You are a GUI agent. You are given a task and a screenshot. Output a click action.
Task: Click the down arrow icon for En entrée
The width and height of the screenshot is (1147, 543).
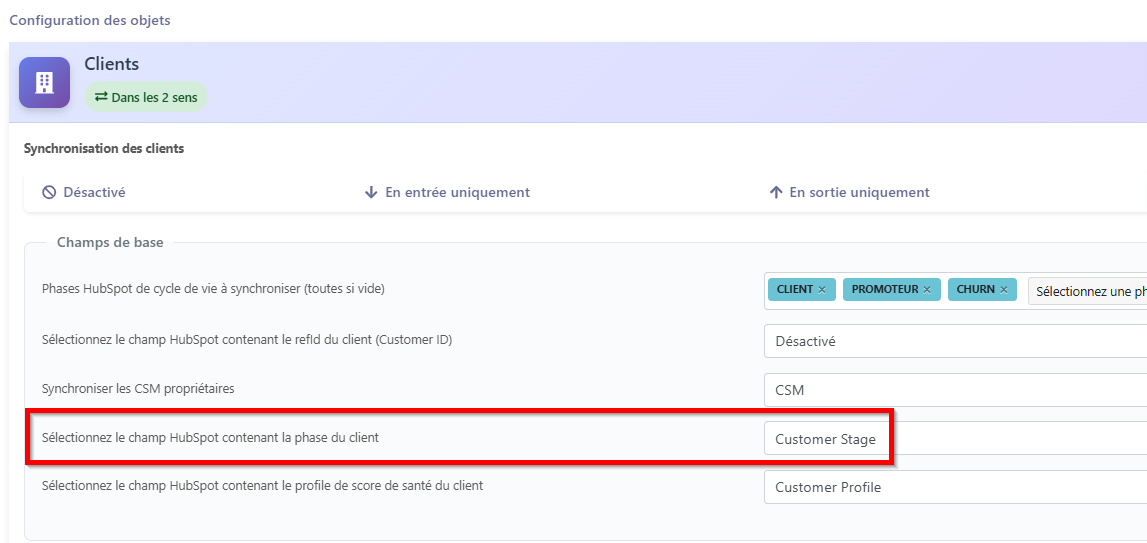point(371,192)
